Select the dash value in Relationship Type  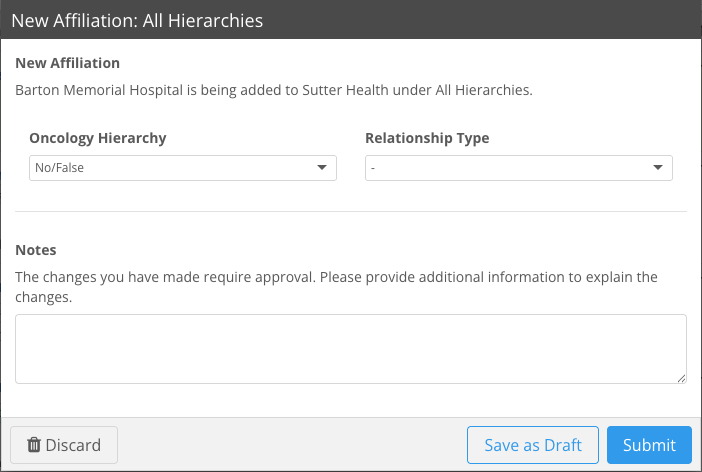373,168
